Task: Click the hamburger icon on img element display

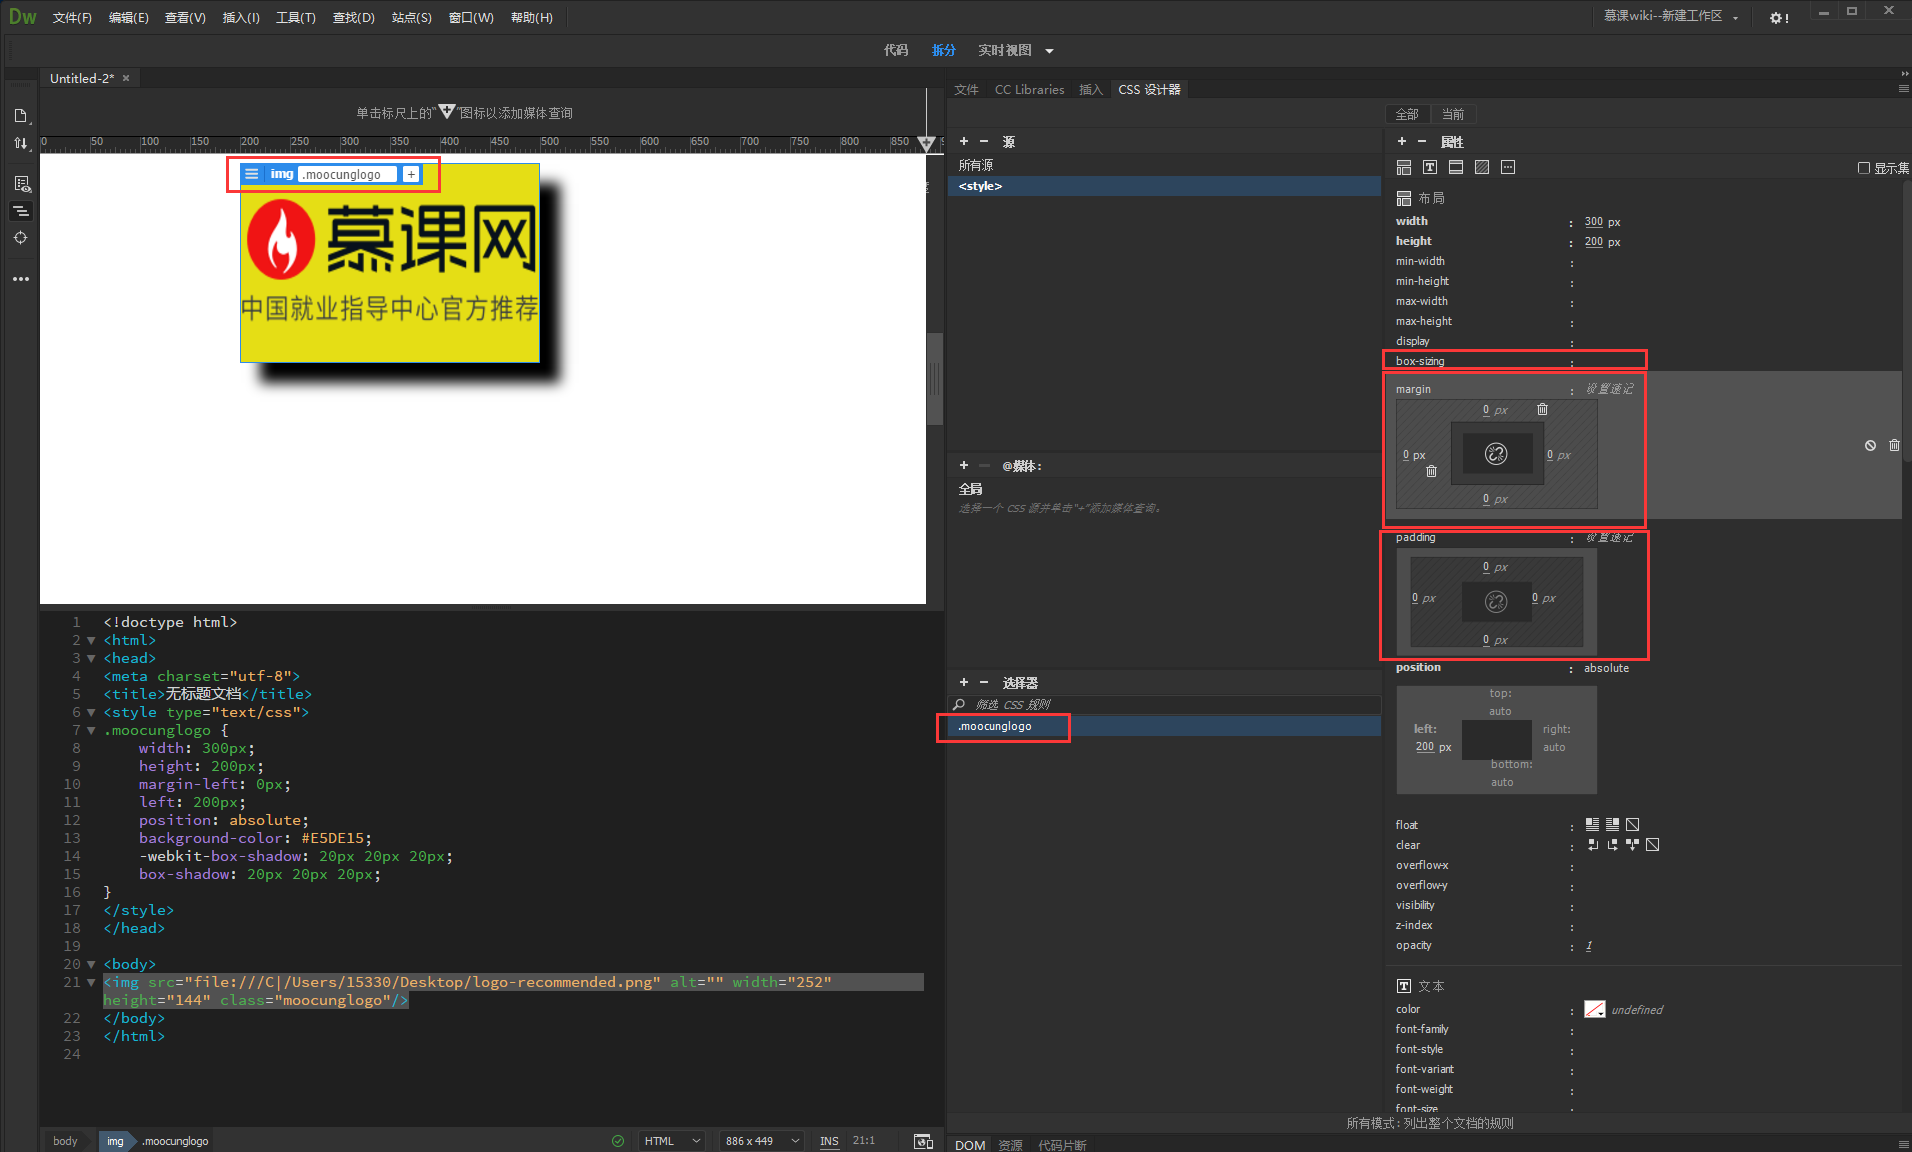Action: coord(252,174)
